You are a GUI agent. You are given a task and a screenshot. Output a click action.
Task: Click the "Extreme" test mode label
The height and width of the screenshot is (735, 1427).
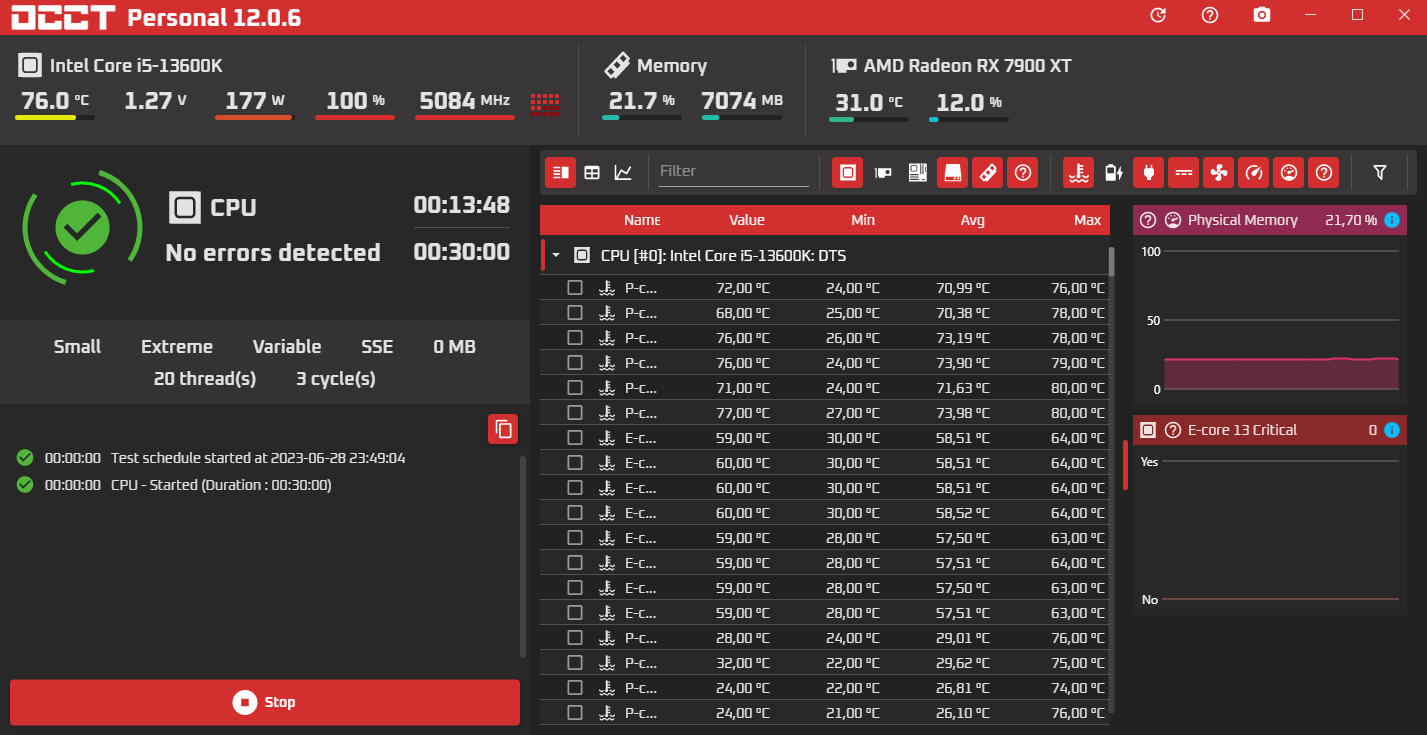pyautogui.click(x=177, y=347)
